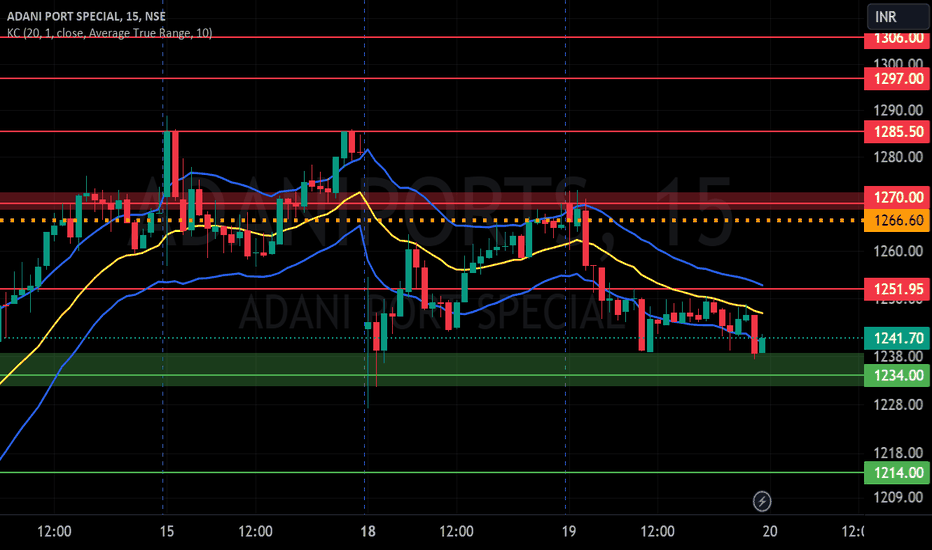Click the 1238.00 price axis tick
932x550 pixels.
point(898,356)
